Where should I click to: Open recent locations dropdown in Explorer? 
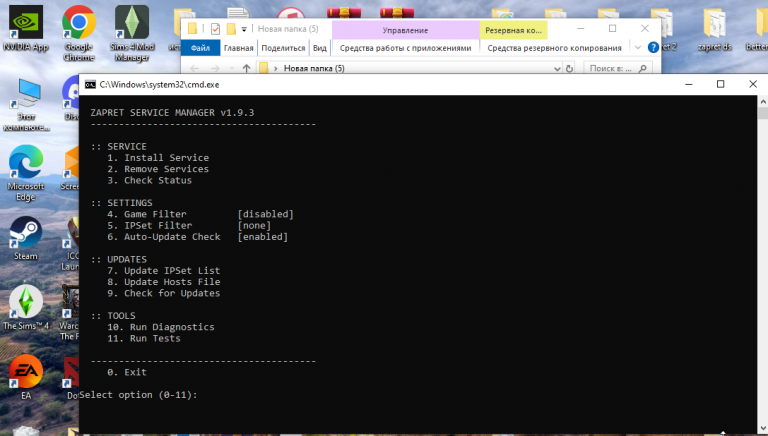tap(232, 69)
